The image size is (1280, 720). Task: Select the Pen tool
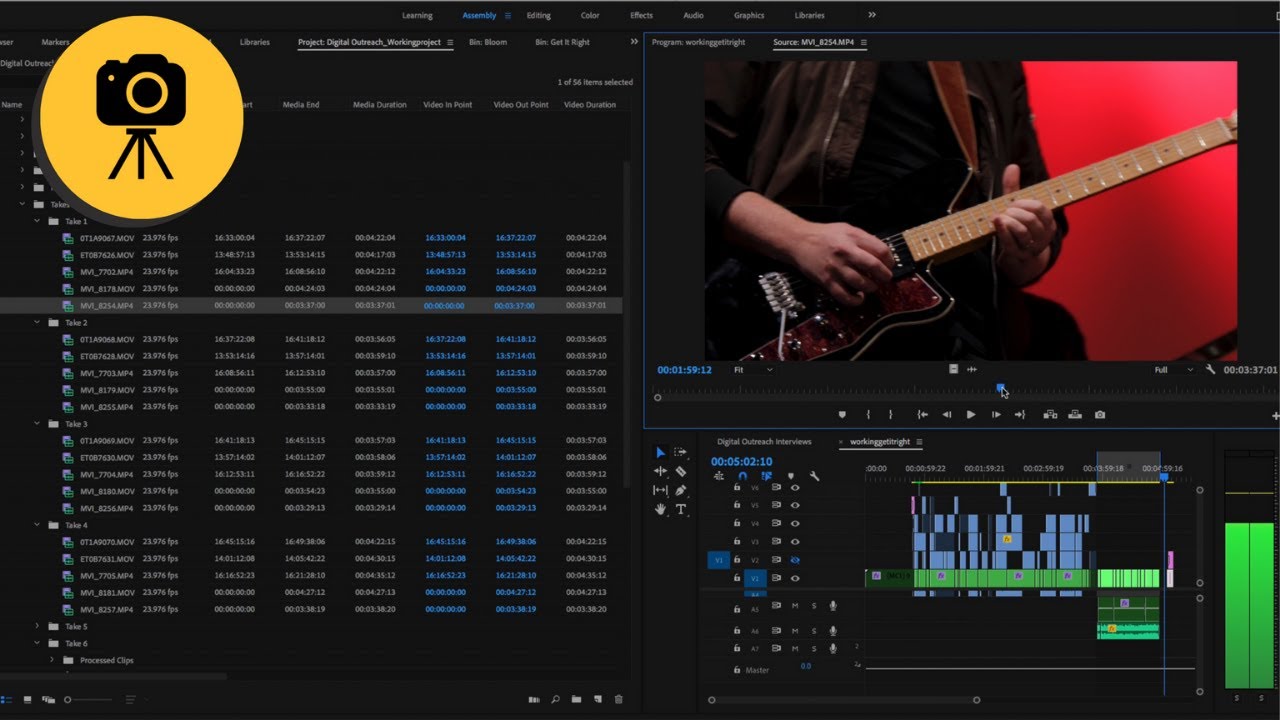click(681, 491)
